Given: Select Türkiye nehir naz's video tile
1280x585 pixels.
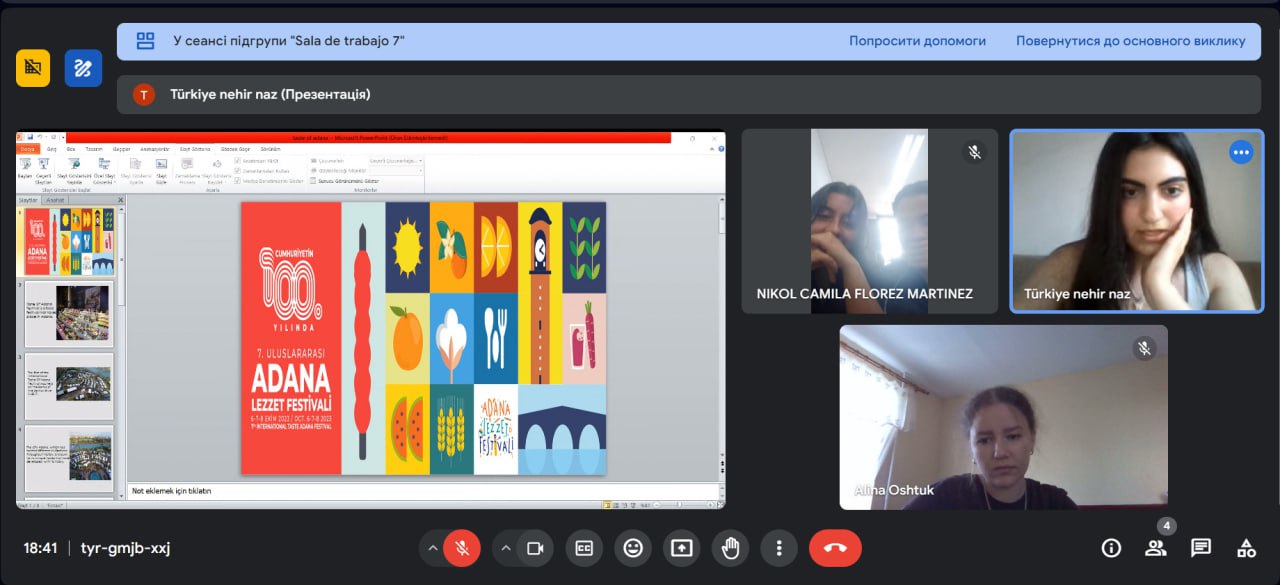Looking at the screenshot, I should pyautogui.click(x=1136, y=221).
